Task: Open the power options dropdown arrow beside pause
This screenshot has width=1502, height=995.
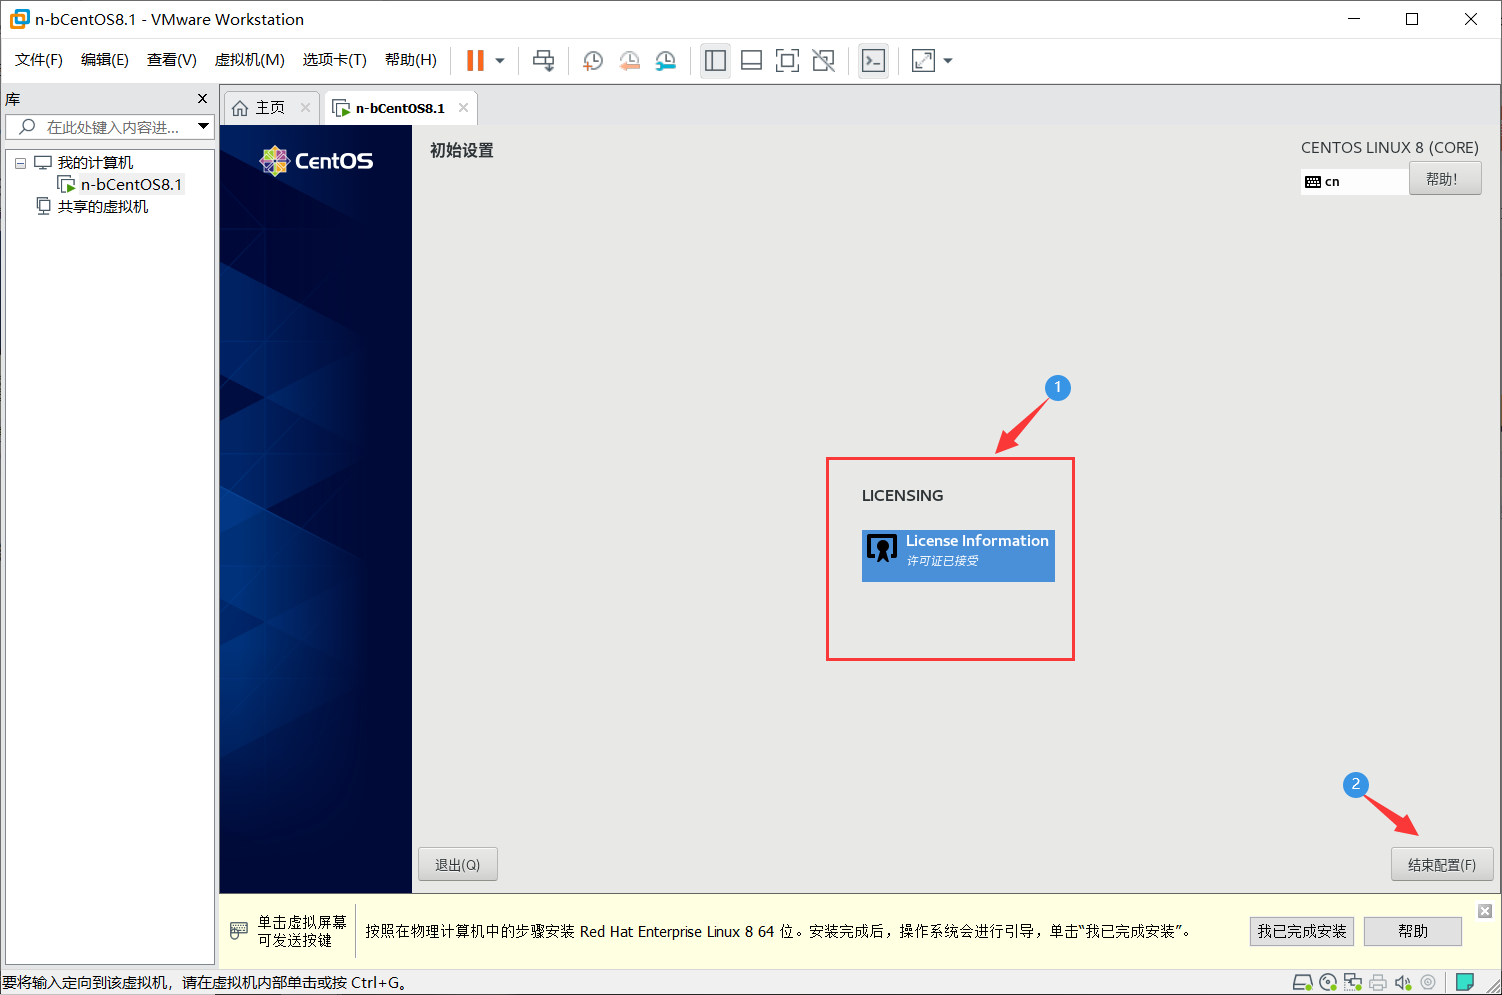Action: [500, 61]
